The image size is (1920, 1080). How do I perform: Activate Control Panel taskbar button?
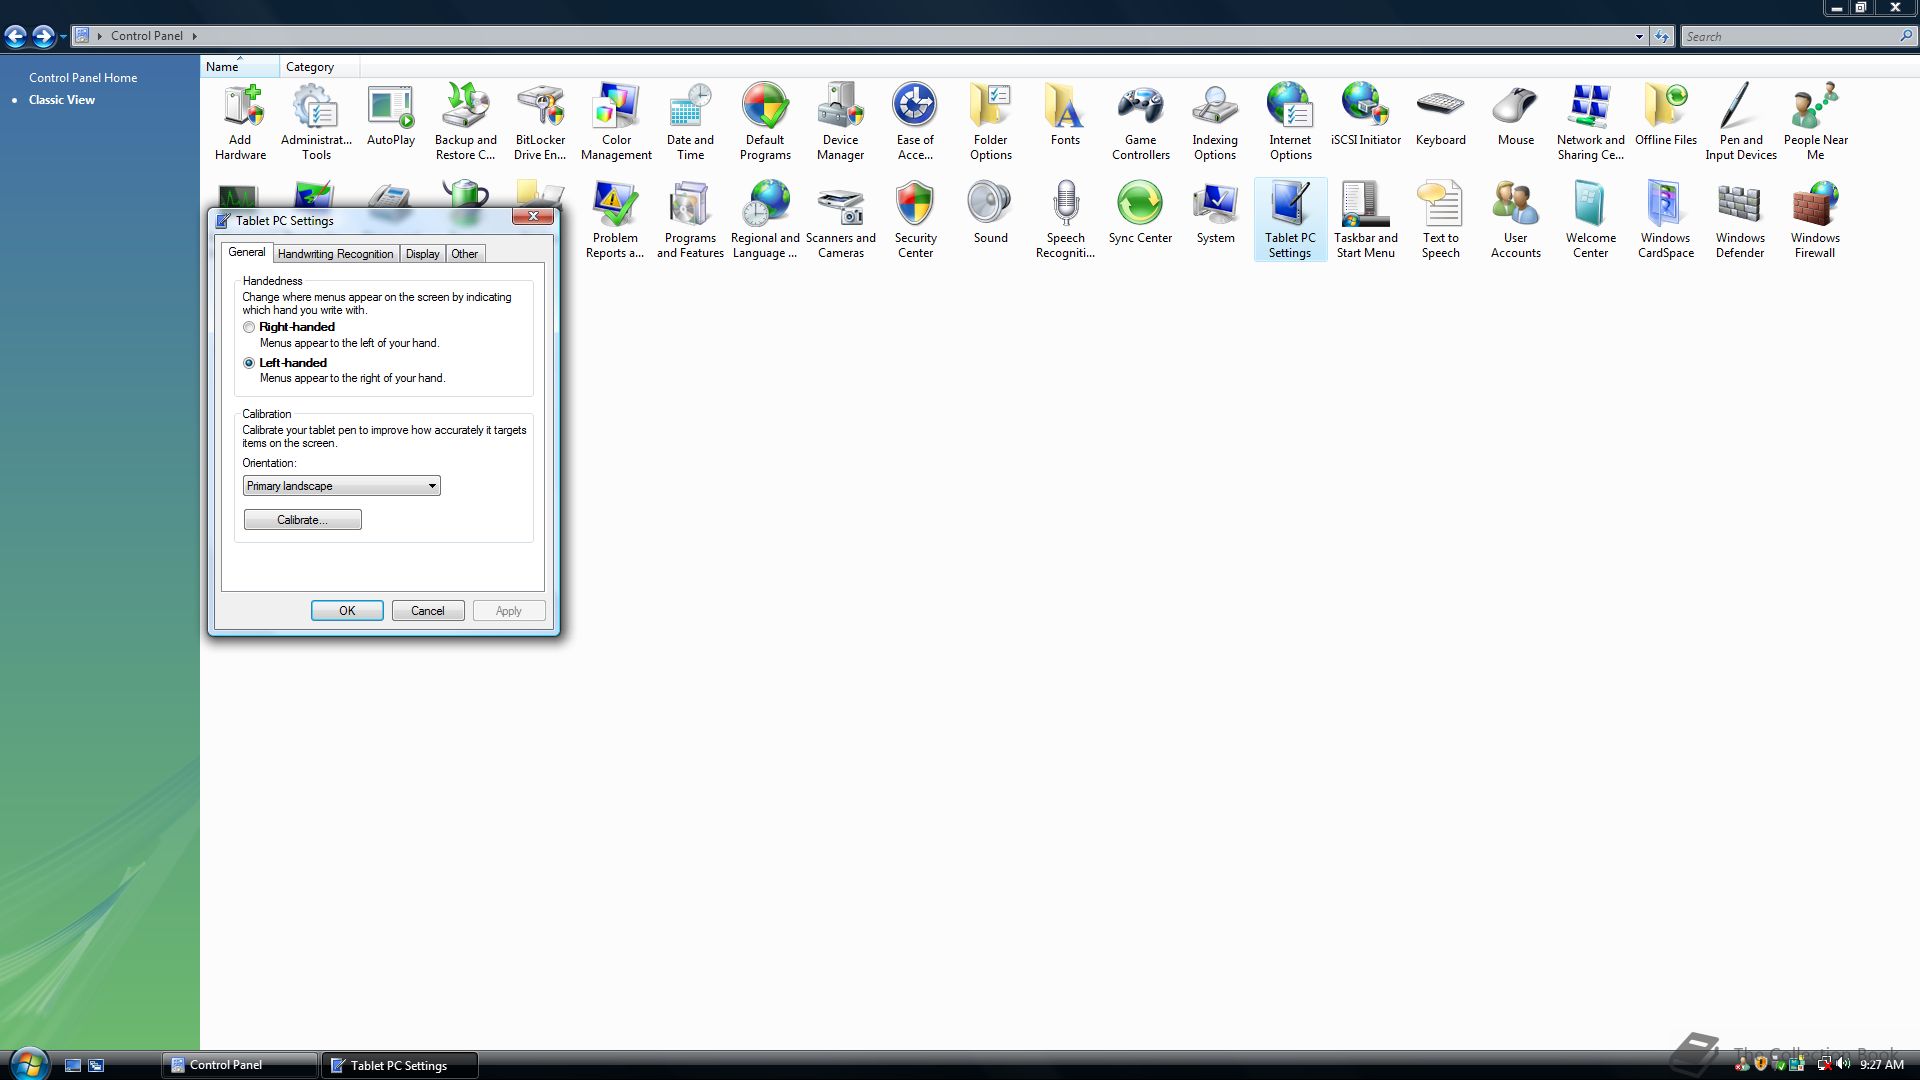(240, 1065)
